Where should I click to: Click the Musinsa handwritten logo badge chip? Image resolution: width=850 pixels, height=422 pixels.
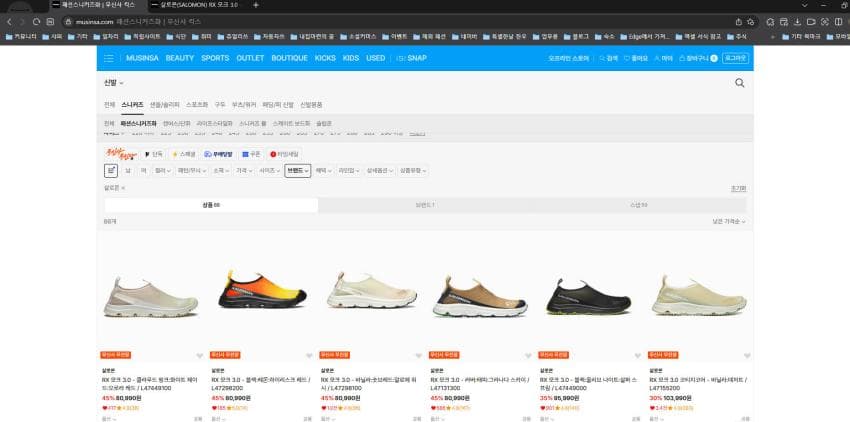click(121, 154)
